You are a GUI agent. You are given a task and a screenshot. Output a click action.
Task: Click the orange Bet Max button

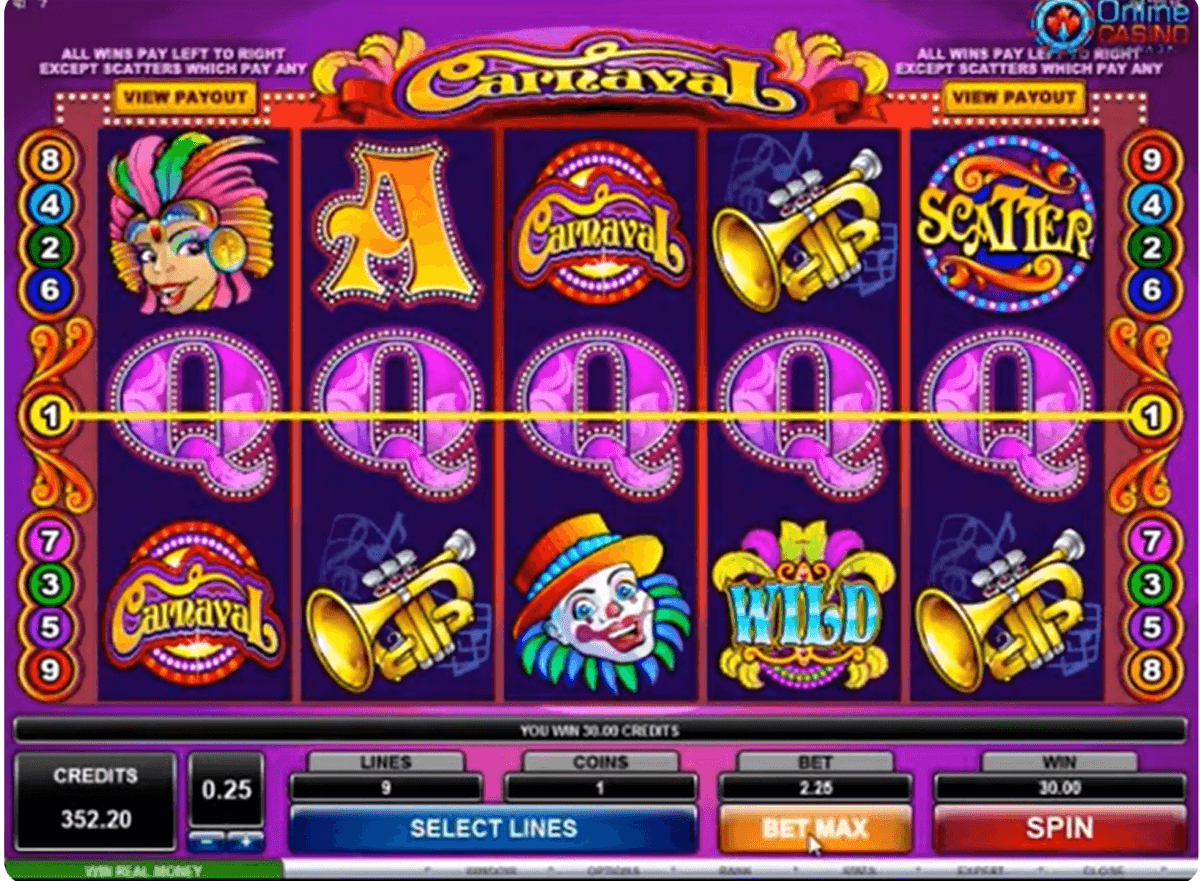tap(815, 829)
